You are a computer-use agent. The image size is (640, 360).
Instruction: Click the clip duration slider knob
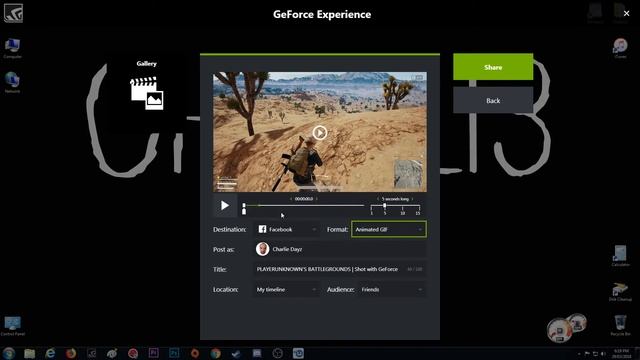(x=384, y=206)
